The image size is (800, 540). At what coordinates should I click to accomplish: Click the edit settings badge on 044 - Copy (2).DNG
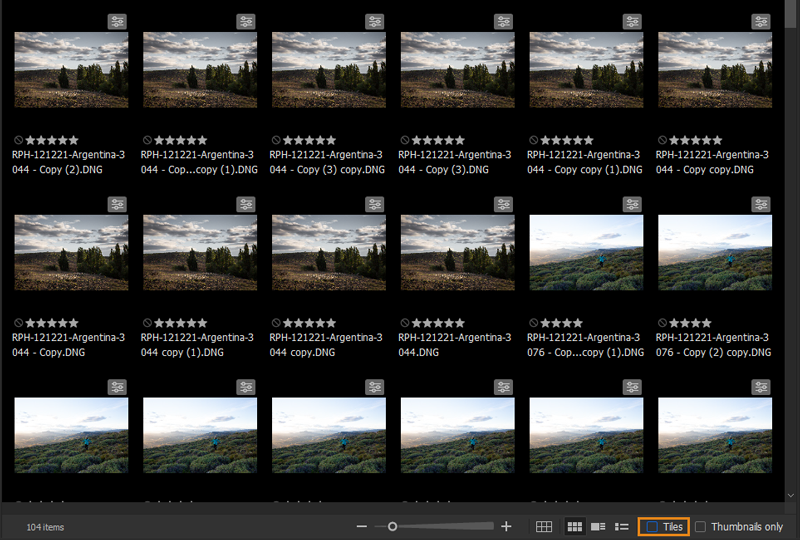tap(117, 22)
